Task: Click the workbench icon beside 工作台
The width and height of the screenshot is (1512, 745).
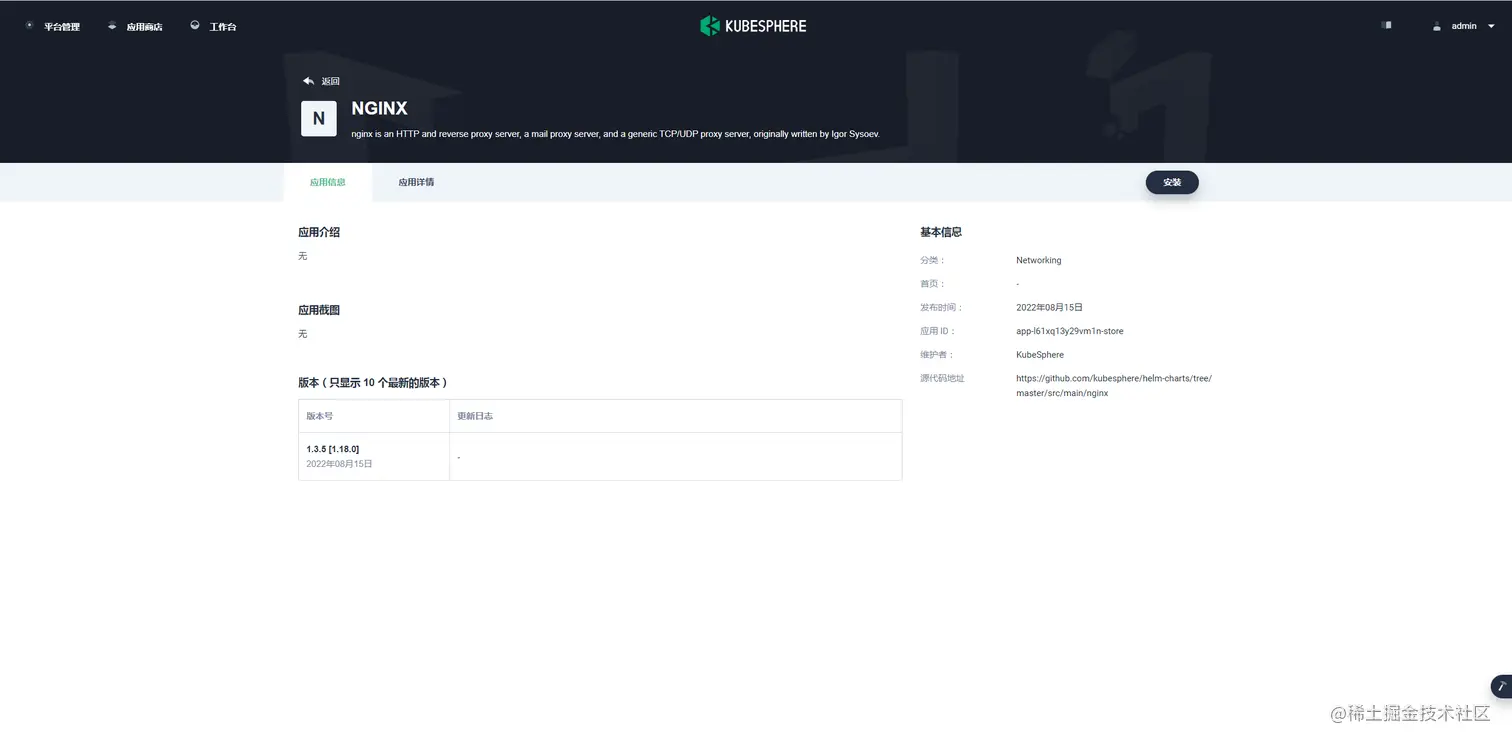Action: pyautogui.click(x=194, y=26)
